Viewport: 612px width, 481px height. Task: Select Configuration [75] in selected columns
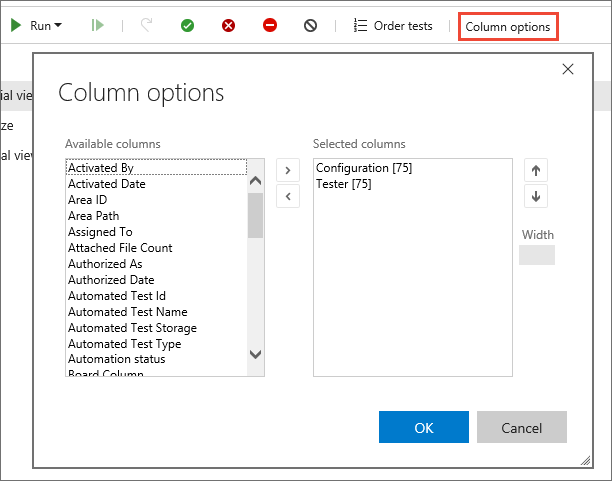tap(364, 168)
